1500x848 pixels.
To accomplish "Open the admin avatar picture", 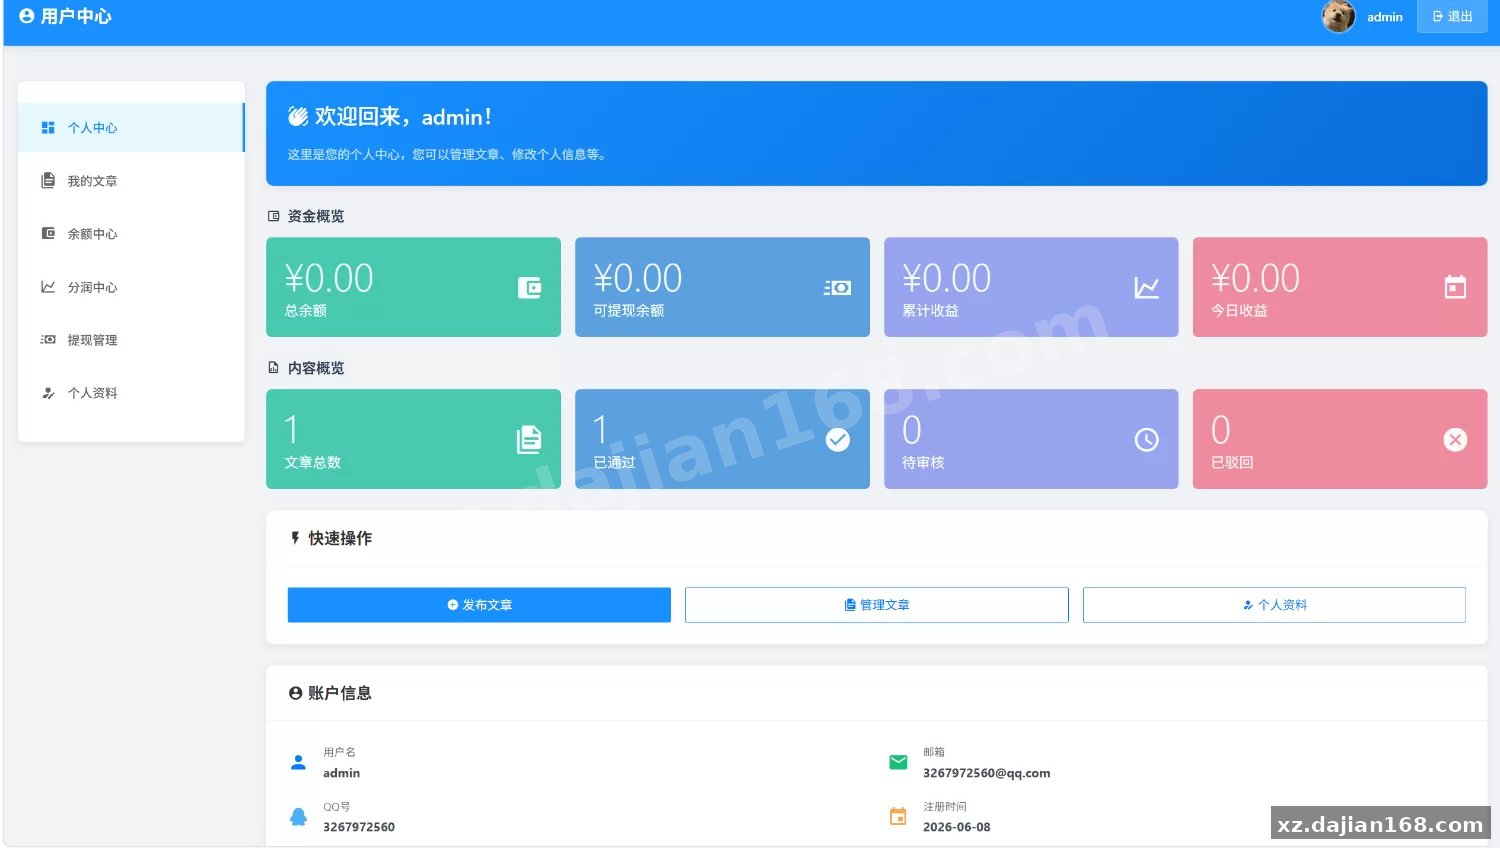I will 1338,16.
